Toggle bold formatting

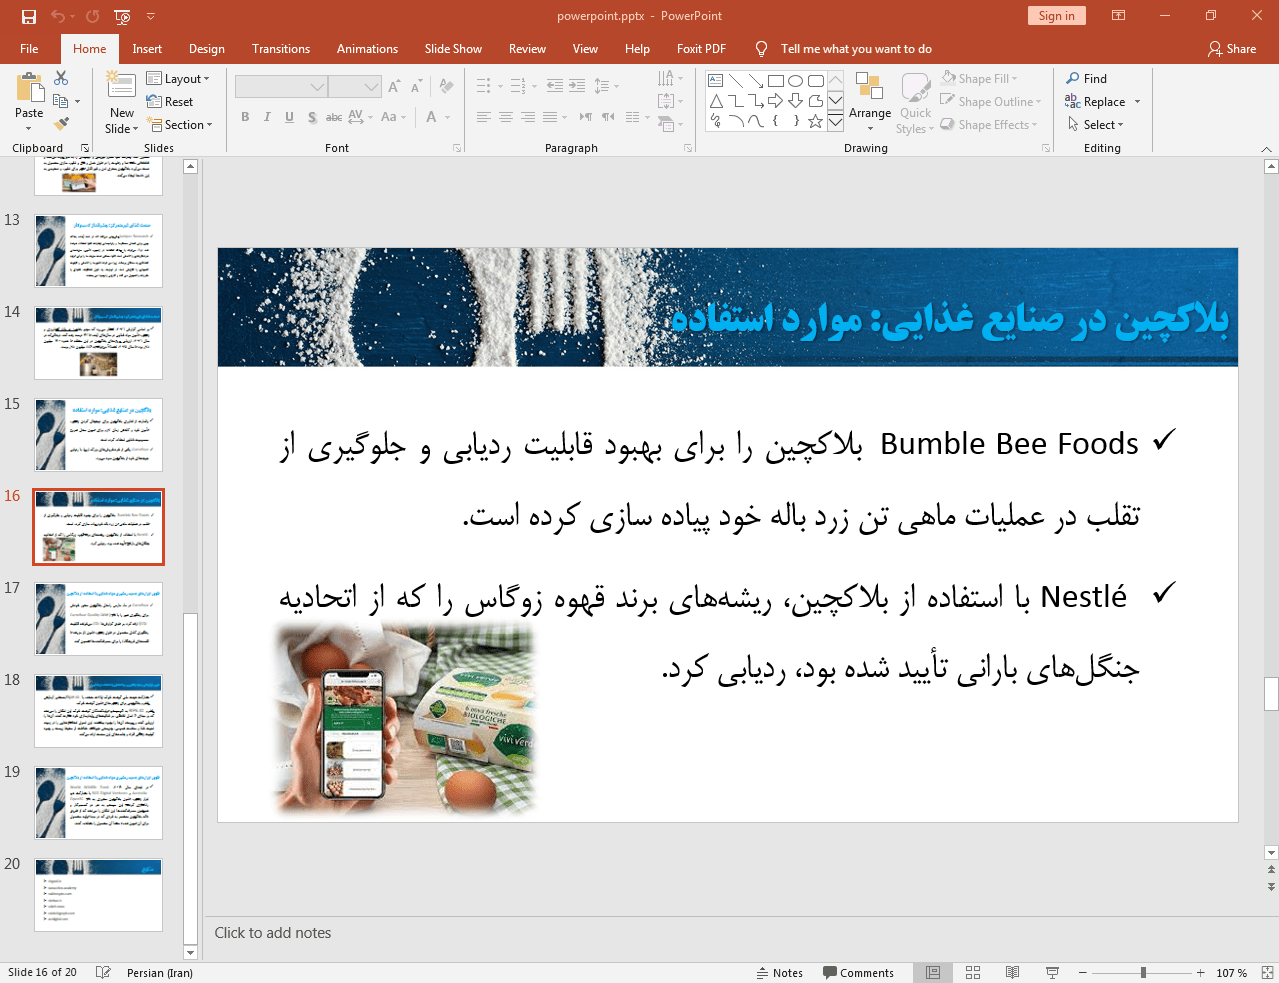point(245,117)
